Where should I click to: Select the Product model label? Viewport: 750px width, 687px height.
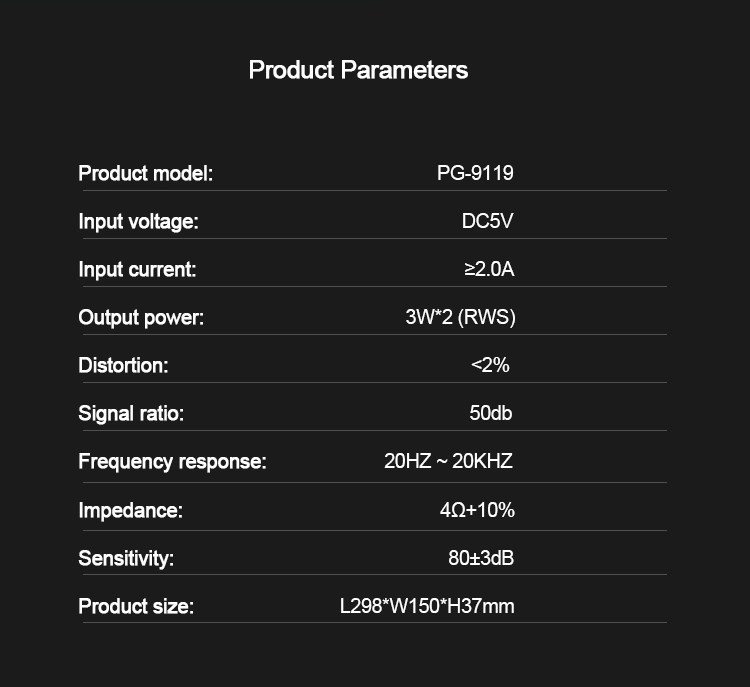146,173
